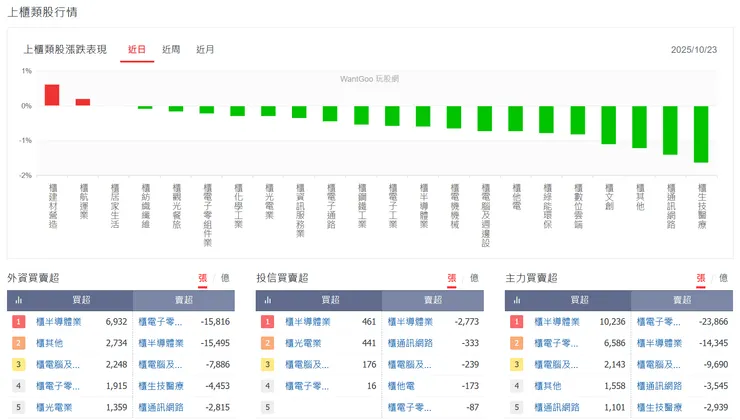Click the -15,816 value in 外資 賣超

[x=215, y=322]
